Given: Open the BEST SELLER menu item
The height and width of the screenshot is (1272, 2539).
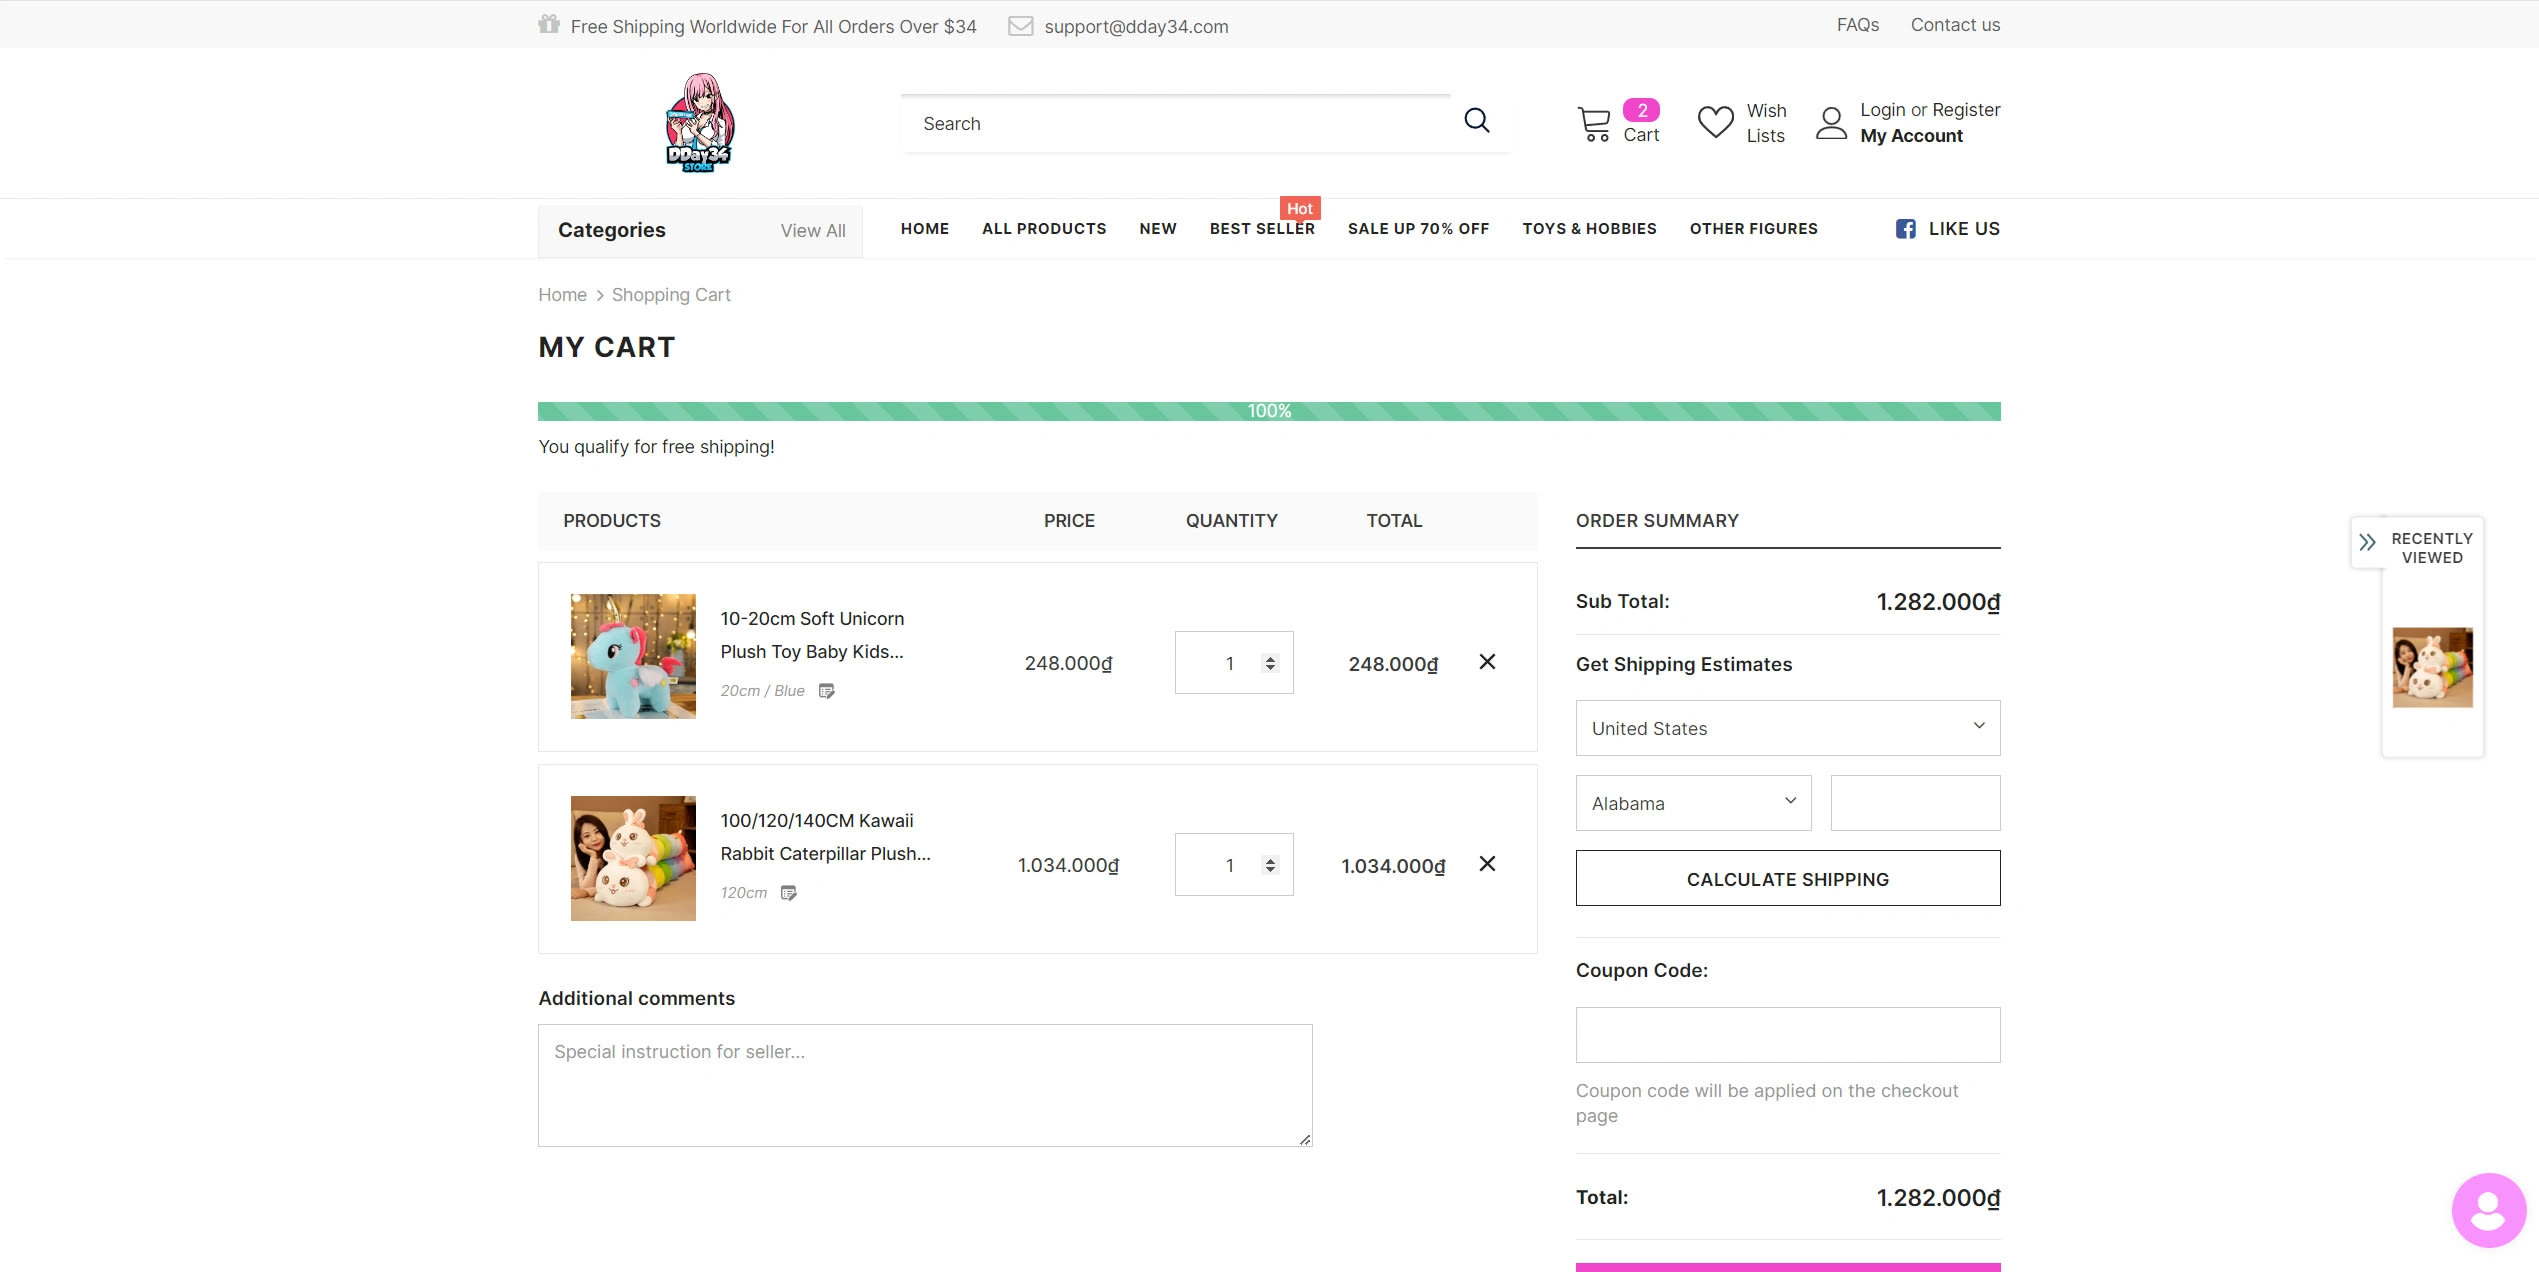Looking at the screenshot, I should click(1262, 229).
